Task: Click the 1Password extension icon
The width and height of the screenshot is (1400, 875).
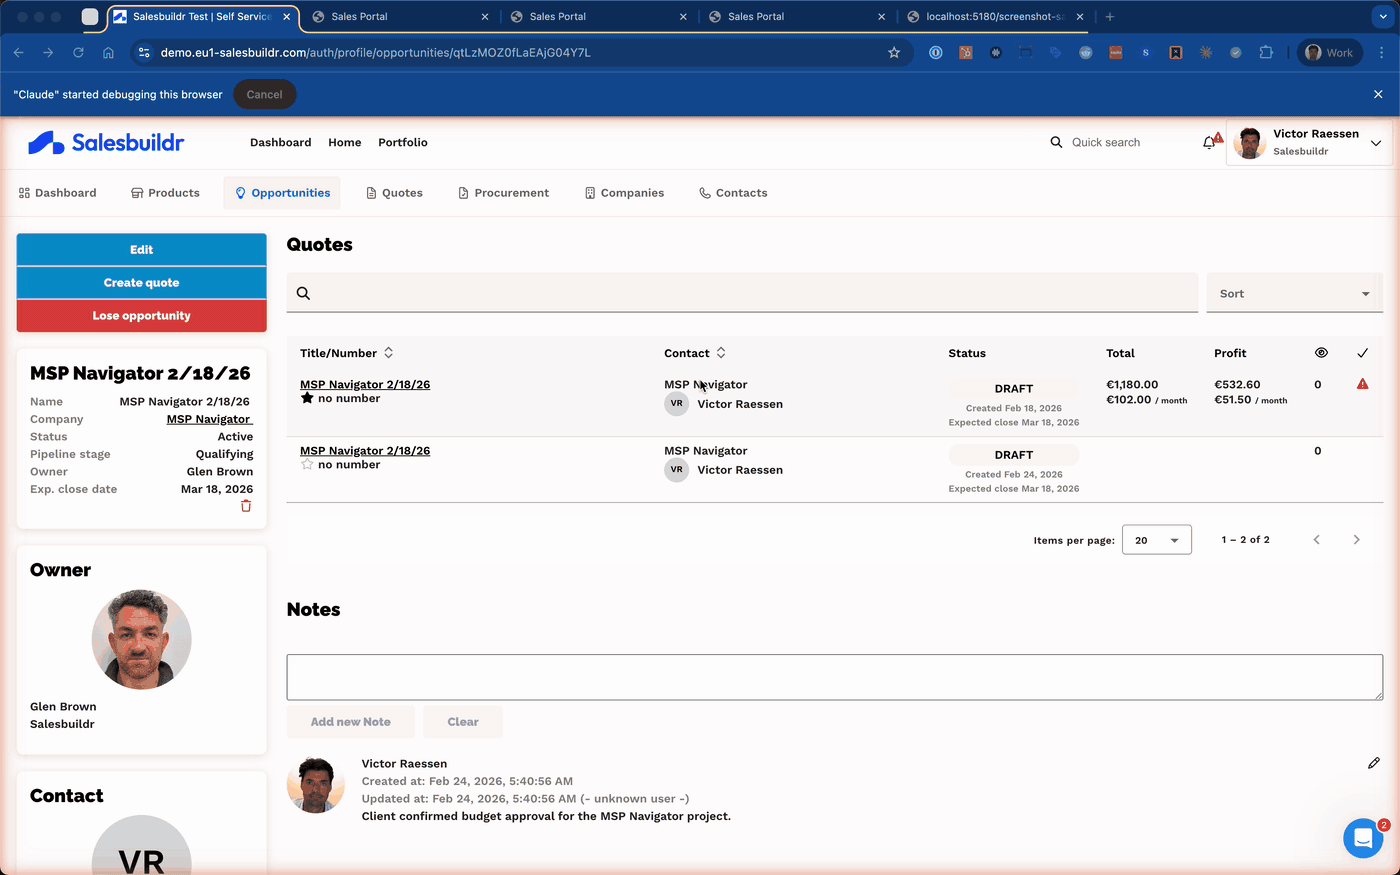Action: pyautogui.click(x=936, y=53)
